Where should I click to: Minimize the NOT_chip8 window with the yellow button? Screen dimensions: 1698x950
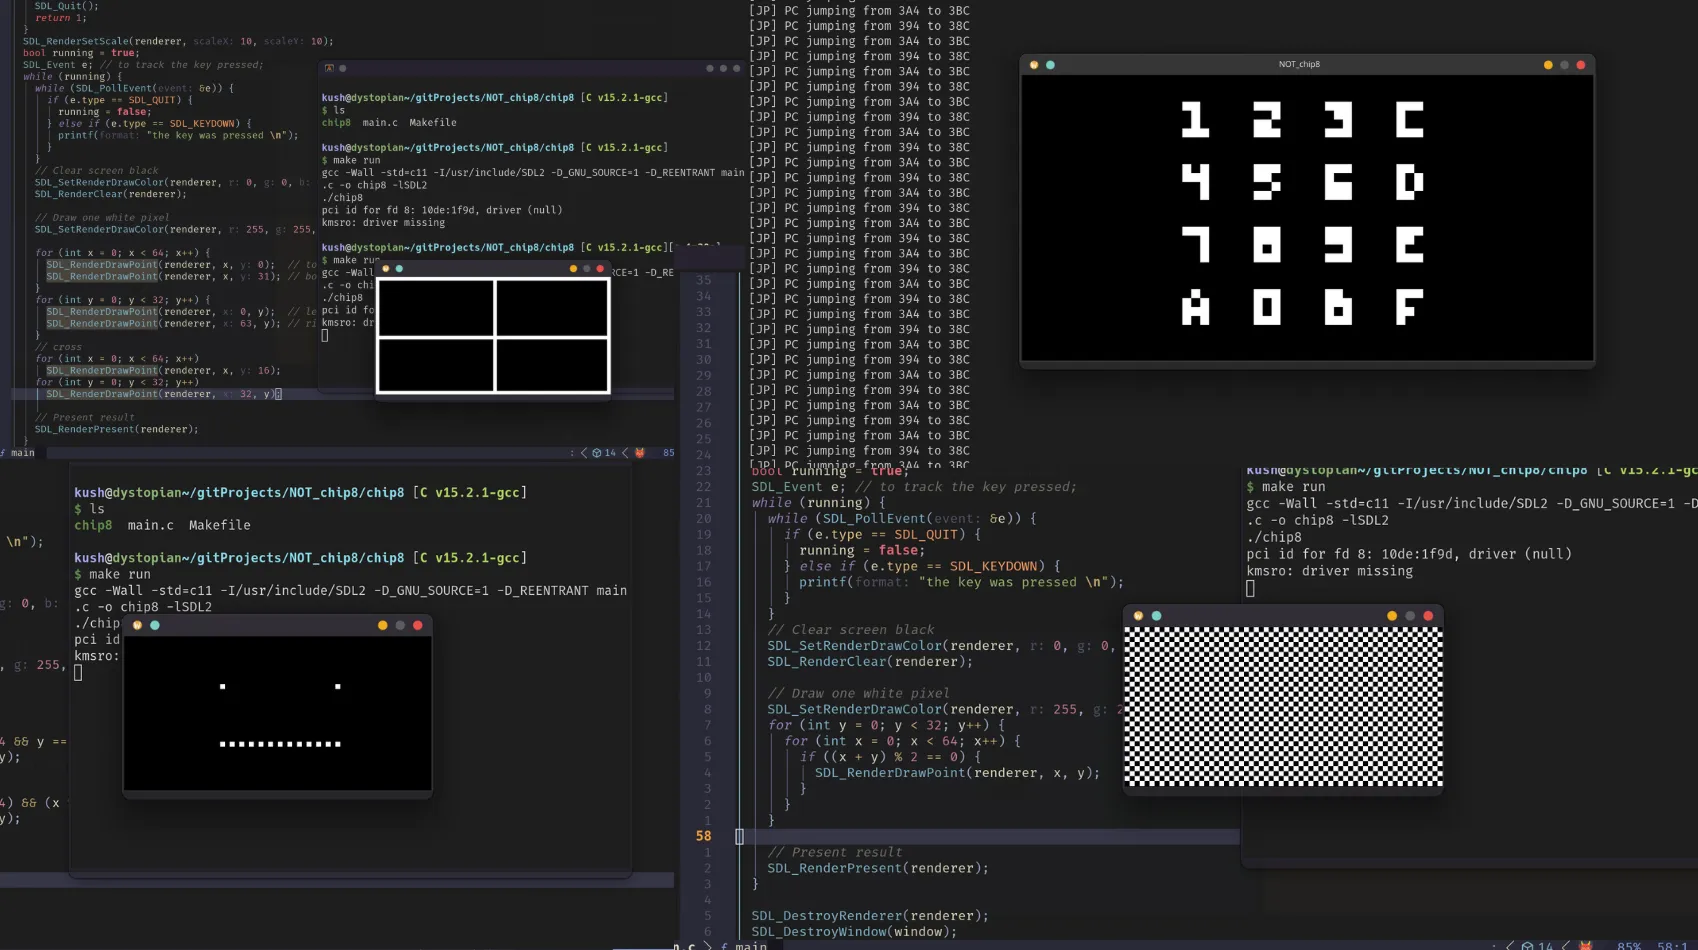tap(1548, 65)
